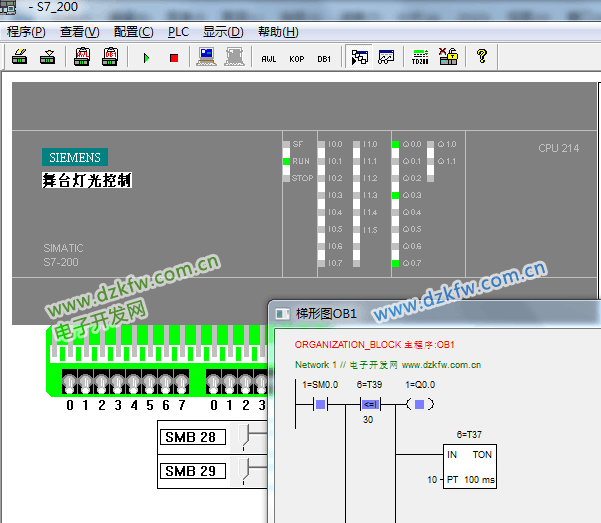Click the I0.0 input LED
Screen dimensions: 601x523
click(x=321, y=144)
